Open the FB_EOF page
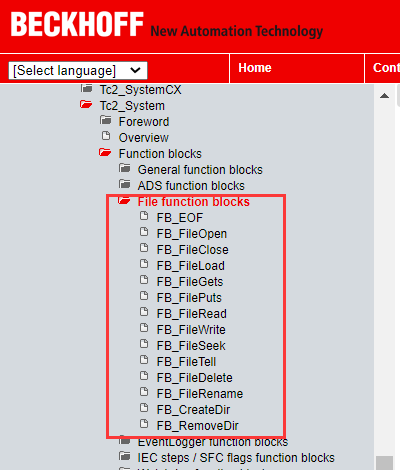The image size is (400, 470). pos(180,218)
